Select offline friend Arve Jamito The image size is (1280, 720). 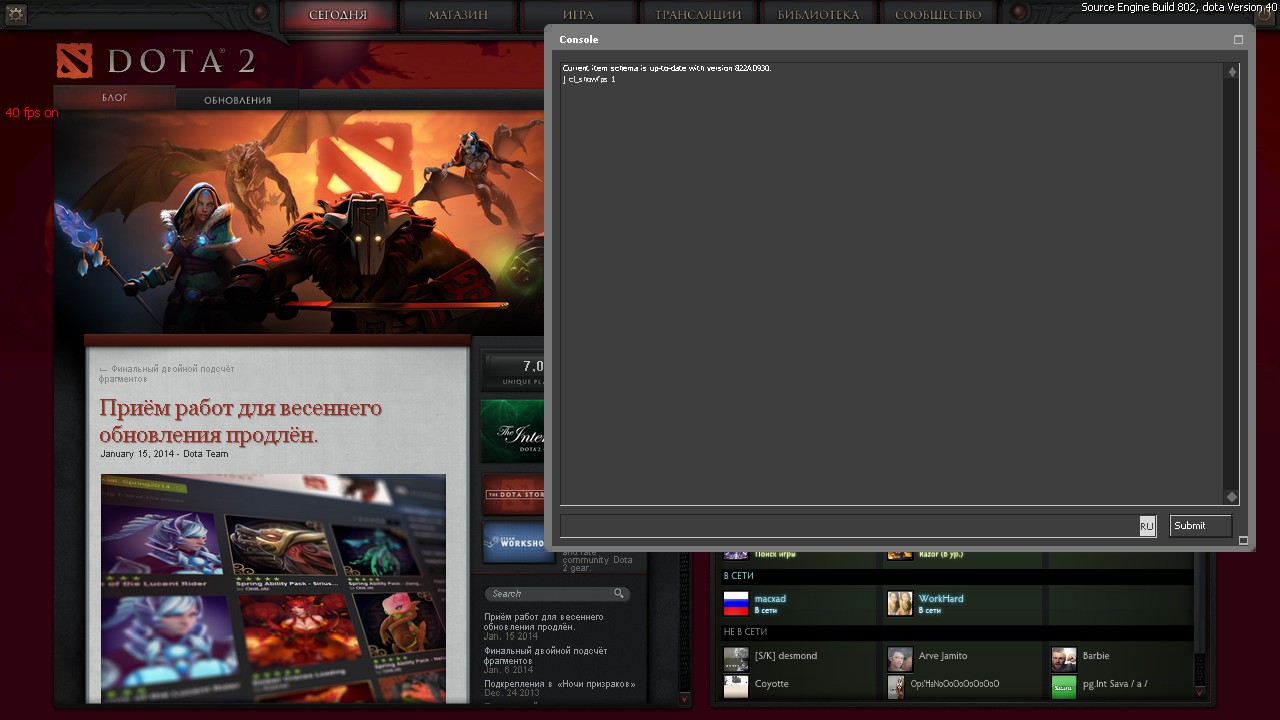pos(943,656)
